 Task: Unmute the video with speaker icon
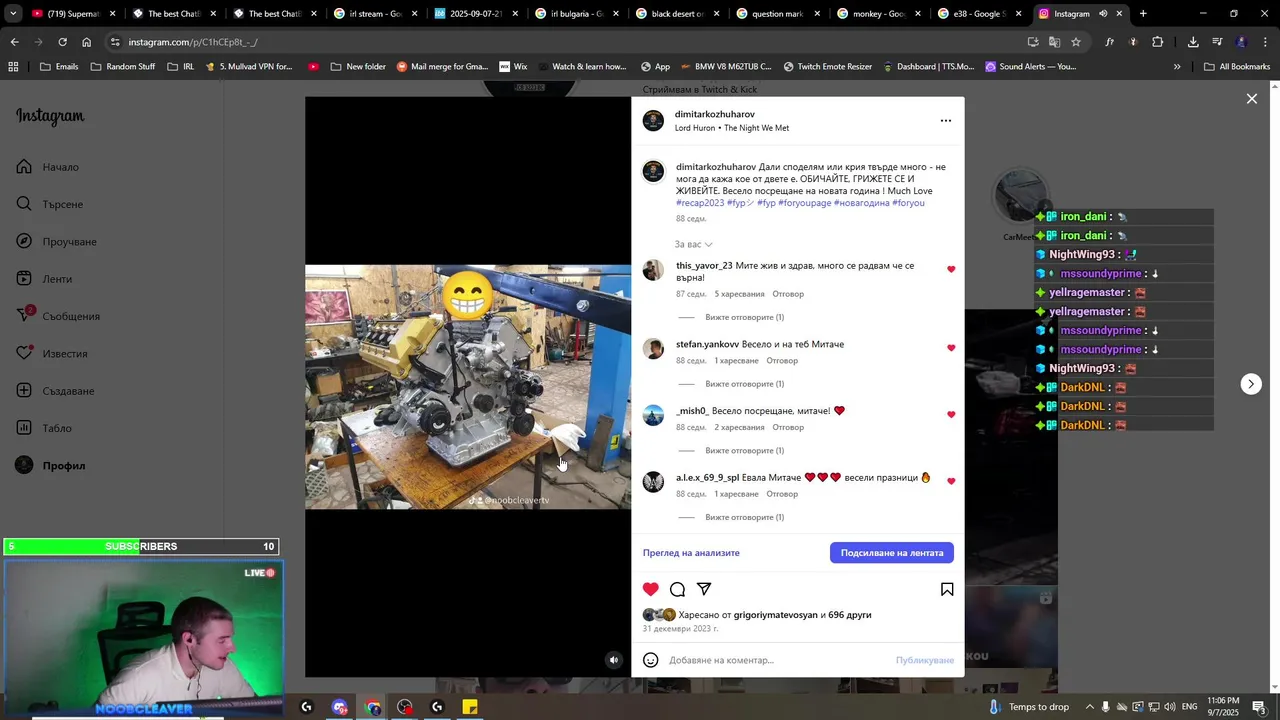(x=614, y=660)
